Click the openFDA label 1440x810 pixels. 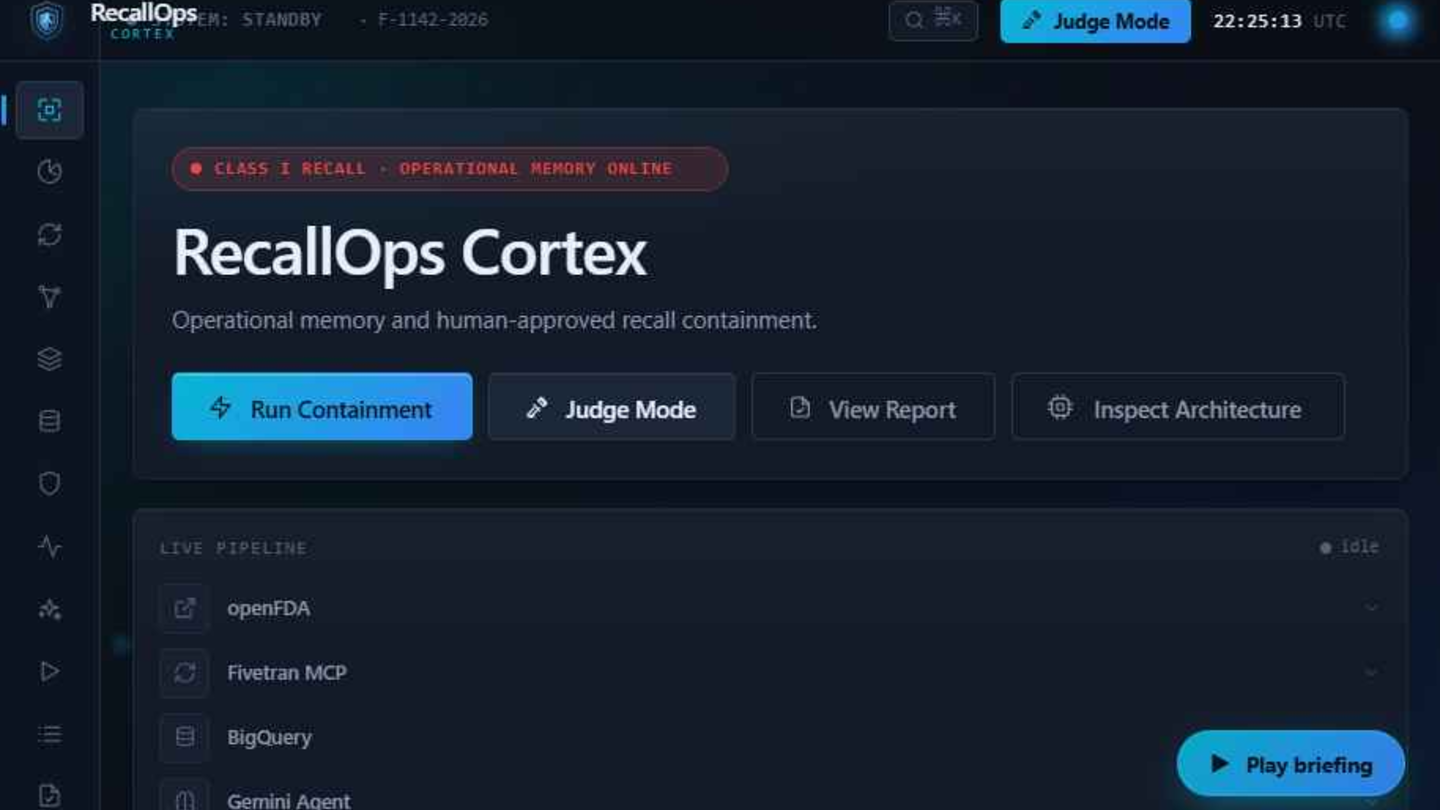[269, 609]
